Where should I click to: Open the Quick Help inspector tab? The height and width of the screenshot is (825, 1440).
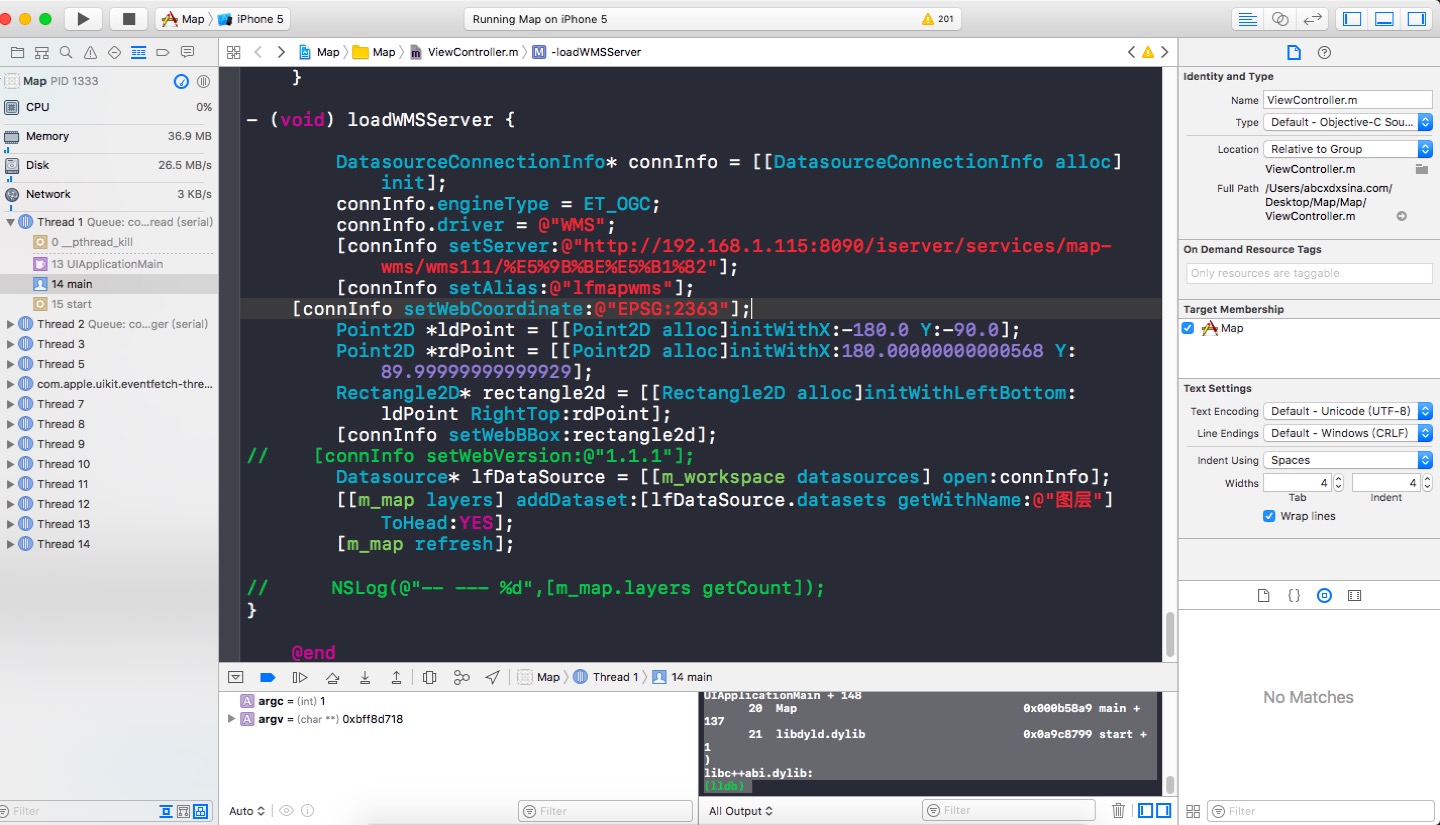click(1324, 52)
